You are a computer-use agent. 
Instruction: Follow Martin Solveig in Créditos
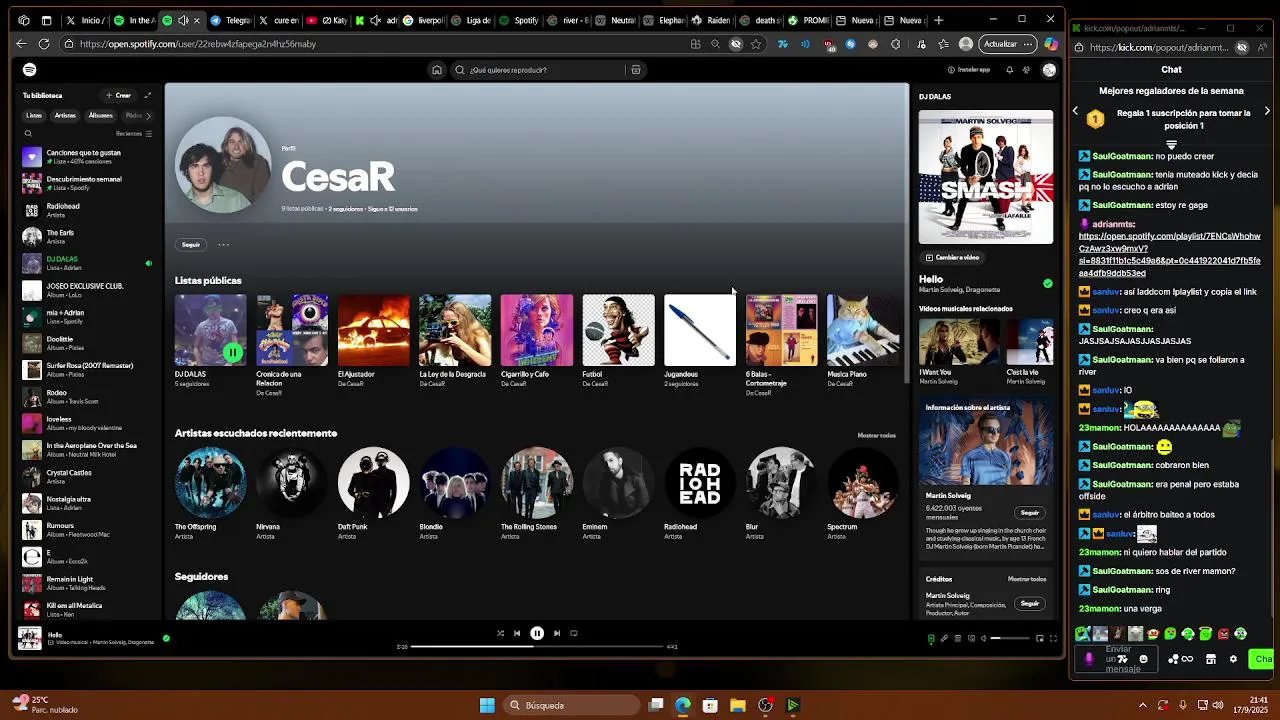pyautogui.click(x=1030, y=604)
